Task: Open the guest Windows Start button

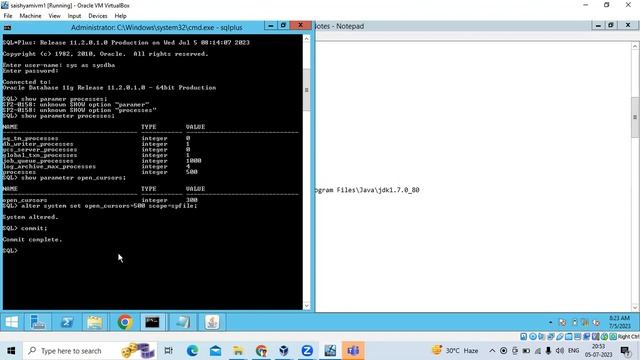Action: [x=12, y=322]
